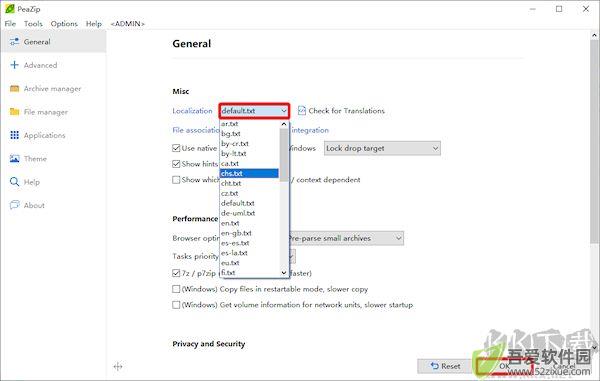The image size is (600, 381).
Task: Toggle the Show hints checkbox
Action: point(176,164)
